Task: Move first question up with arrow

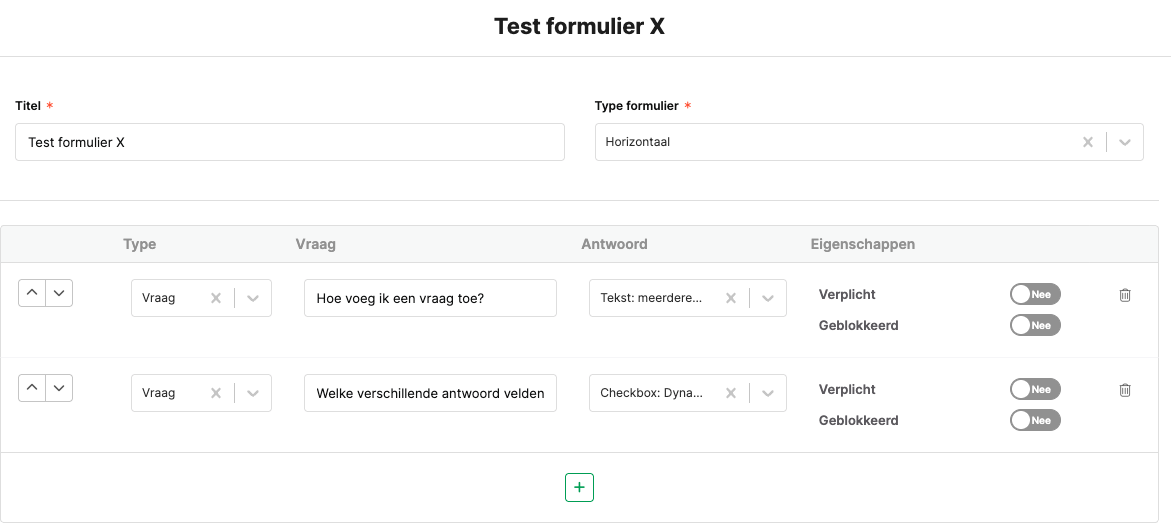Action: tap(32, 293)
